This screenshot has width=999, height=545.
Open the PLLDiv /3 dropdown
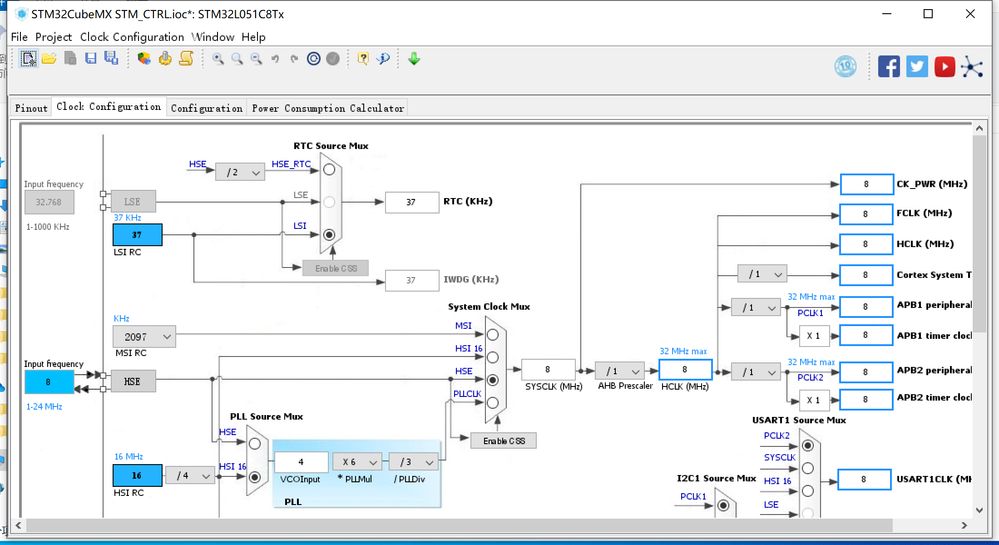tap(414, 461)
